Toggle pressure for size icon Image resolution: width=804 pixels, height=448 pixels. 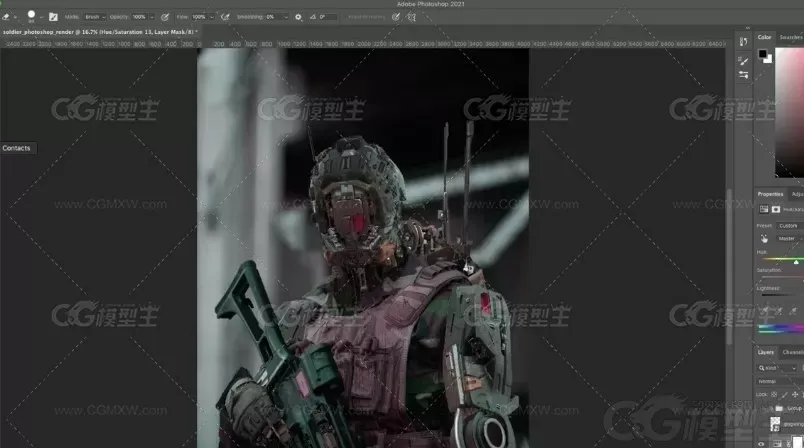396,17
